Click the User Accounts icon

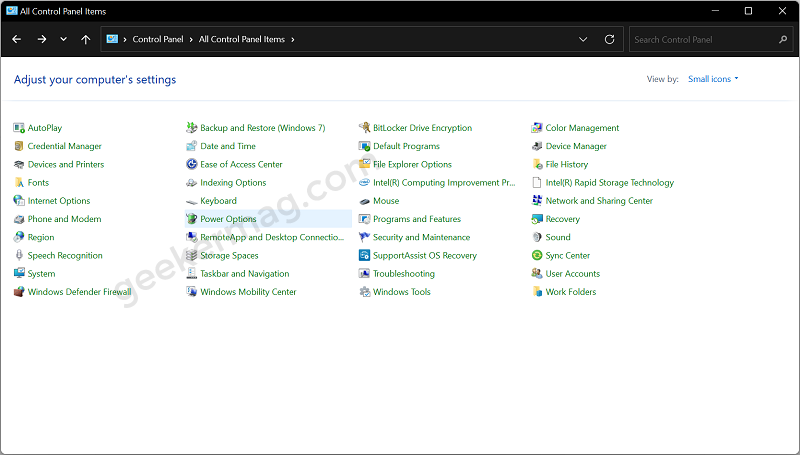point(537,273)
